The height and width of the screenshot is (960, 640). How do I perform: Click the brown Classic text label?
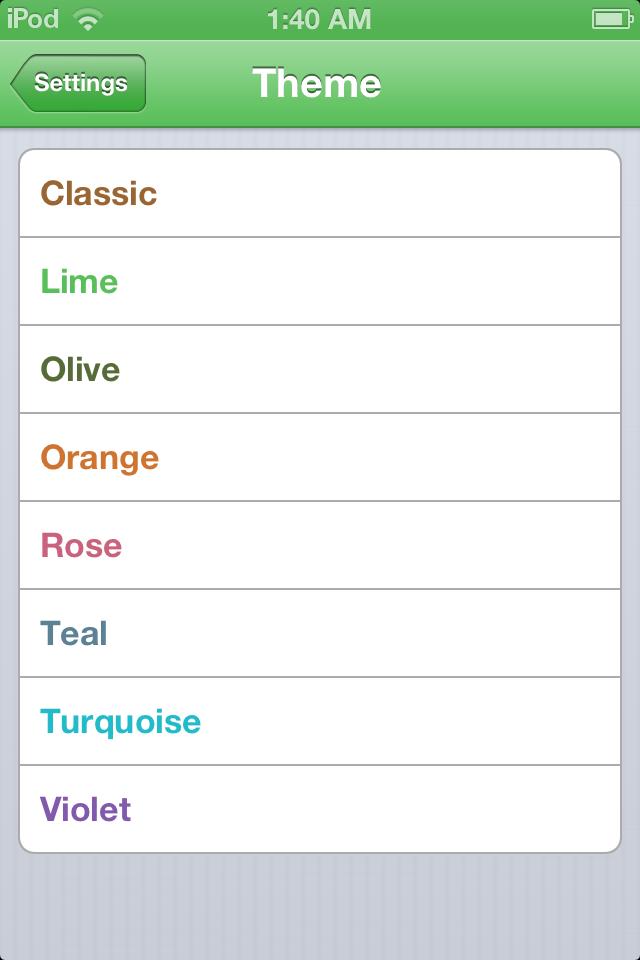[x=99, y=193]
